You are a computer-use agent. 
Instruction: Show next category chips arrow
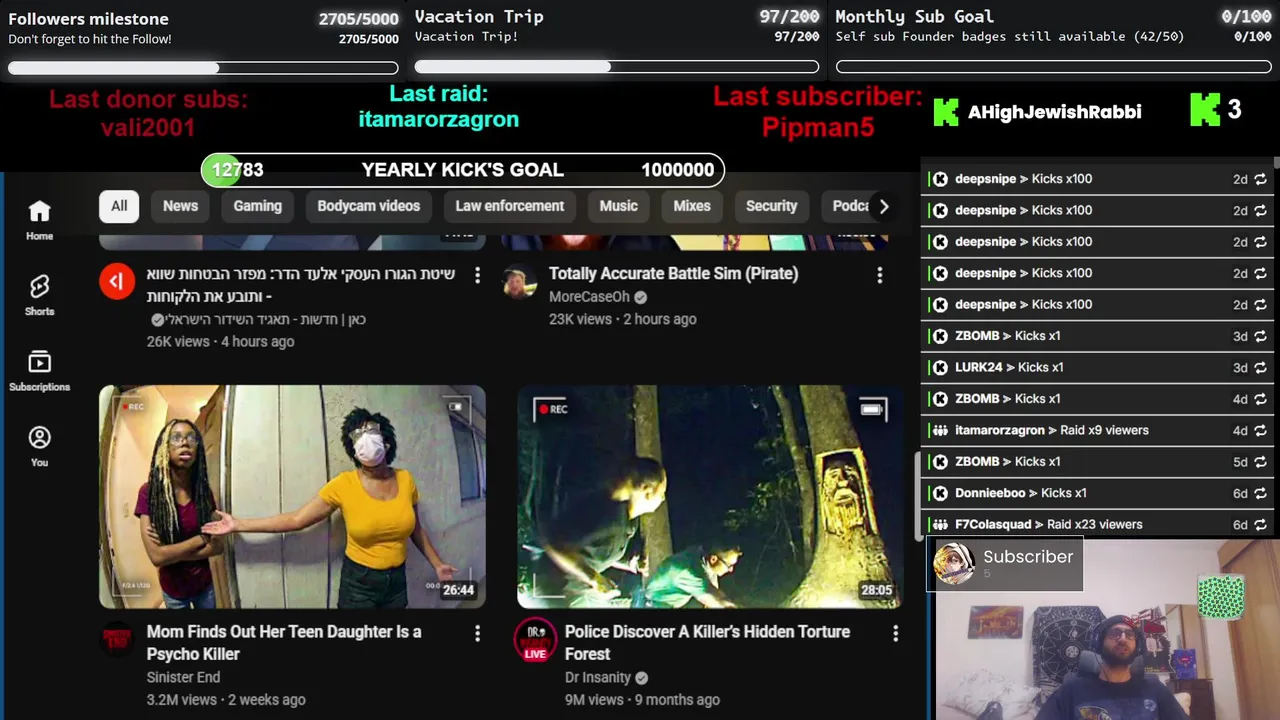(x=883, y=206)
